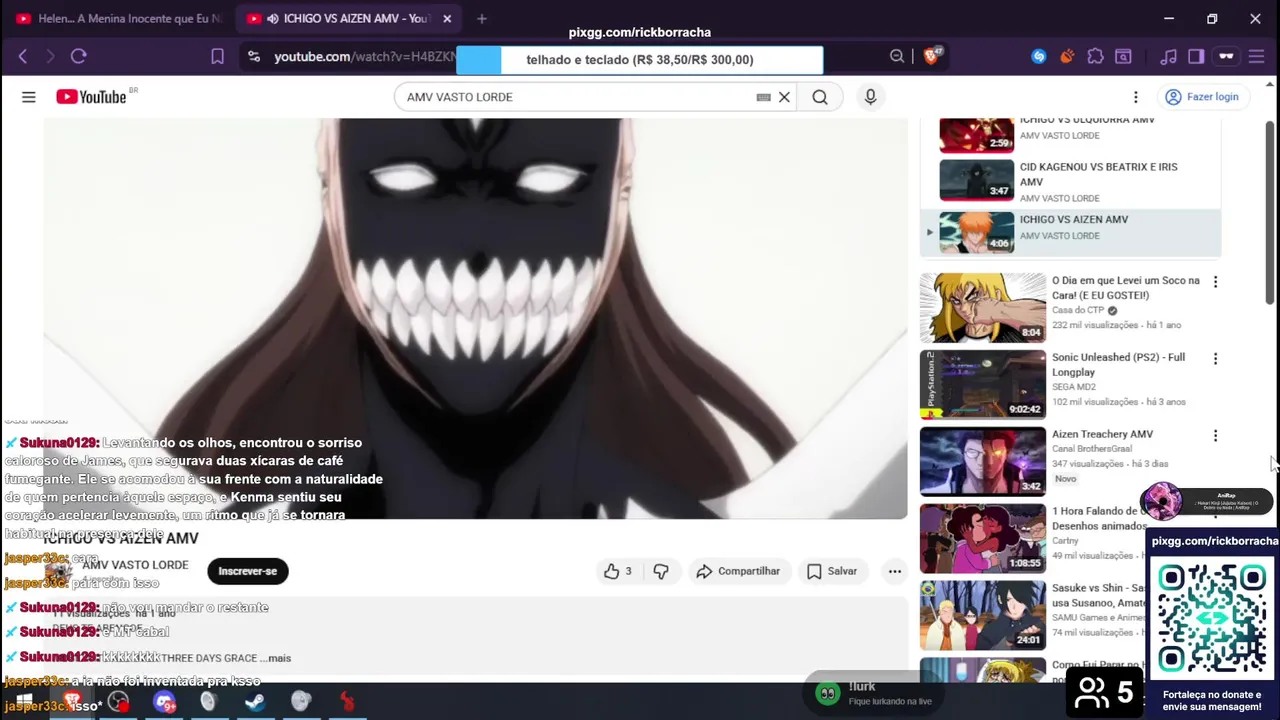Viewport: 1280px width, 720px height.
Task: Open options for O Dia em que Levei video
Action: coord(1215,282)
